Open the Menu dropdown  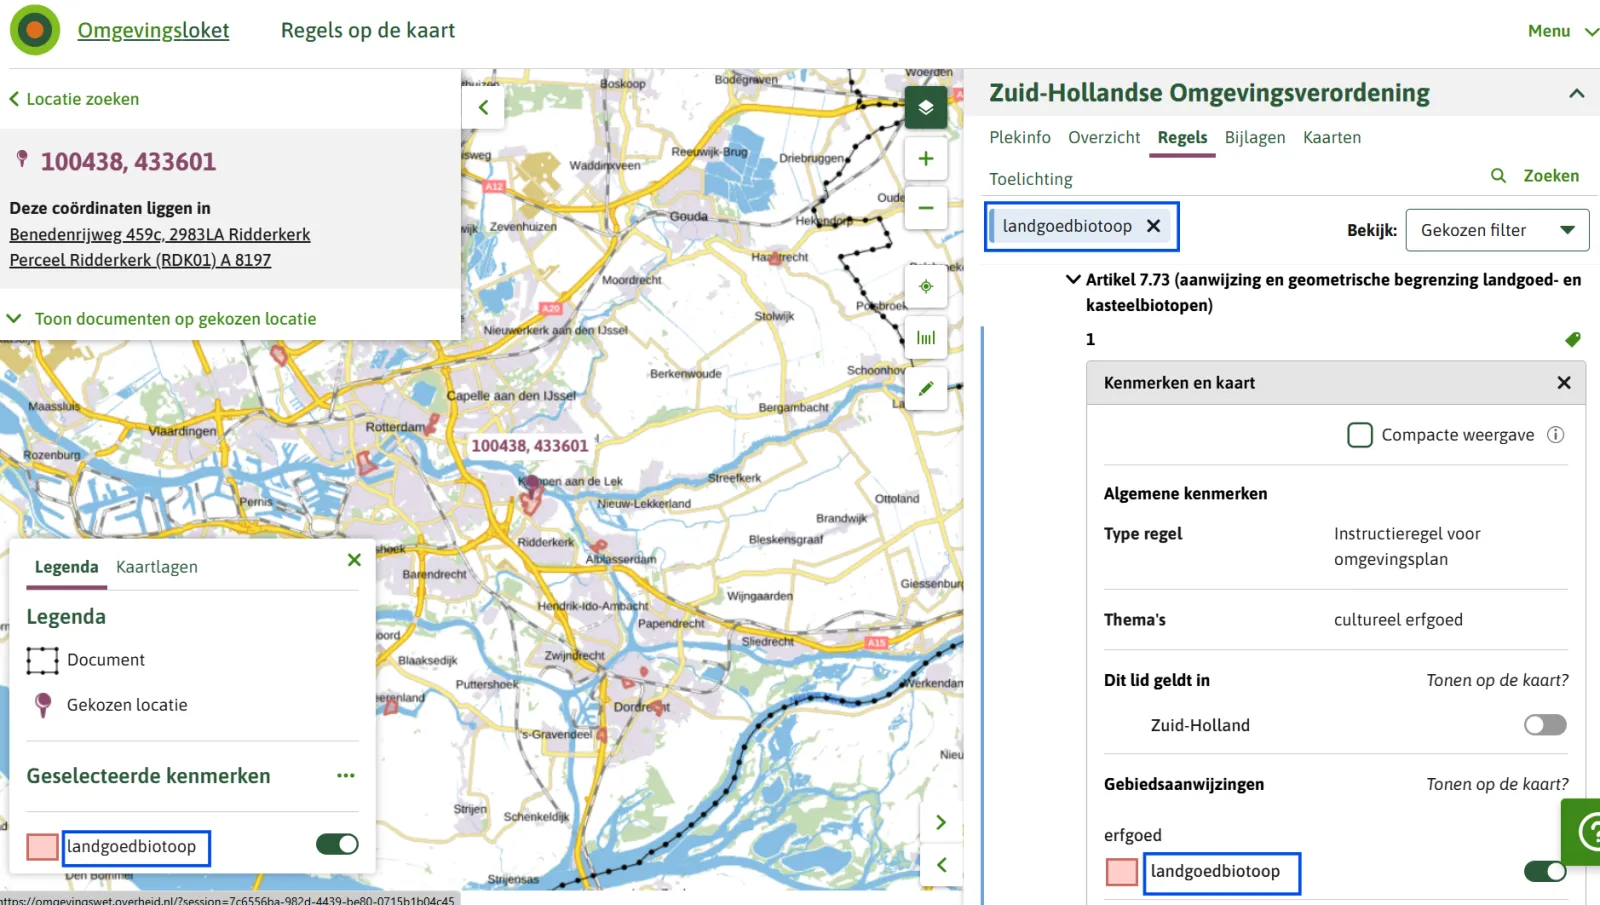pos(1562,31)
